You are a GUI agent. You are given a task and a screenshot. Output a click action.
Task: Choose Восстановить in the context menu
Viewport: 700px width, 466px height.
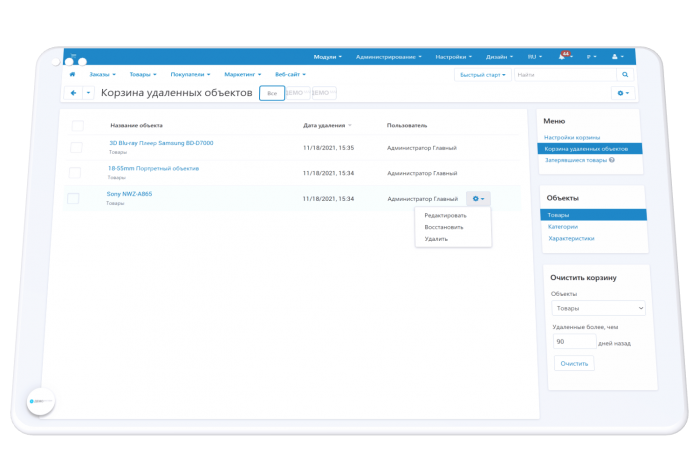444,227
